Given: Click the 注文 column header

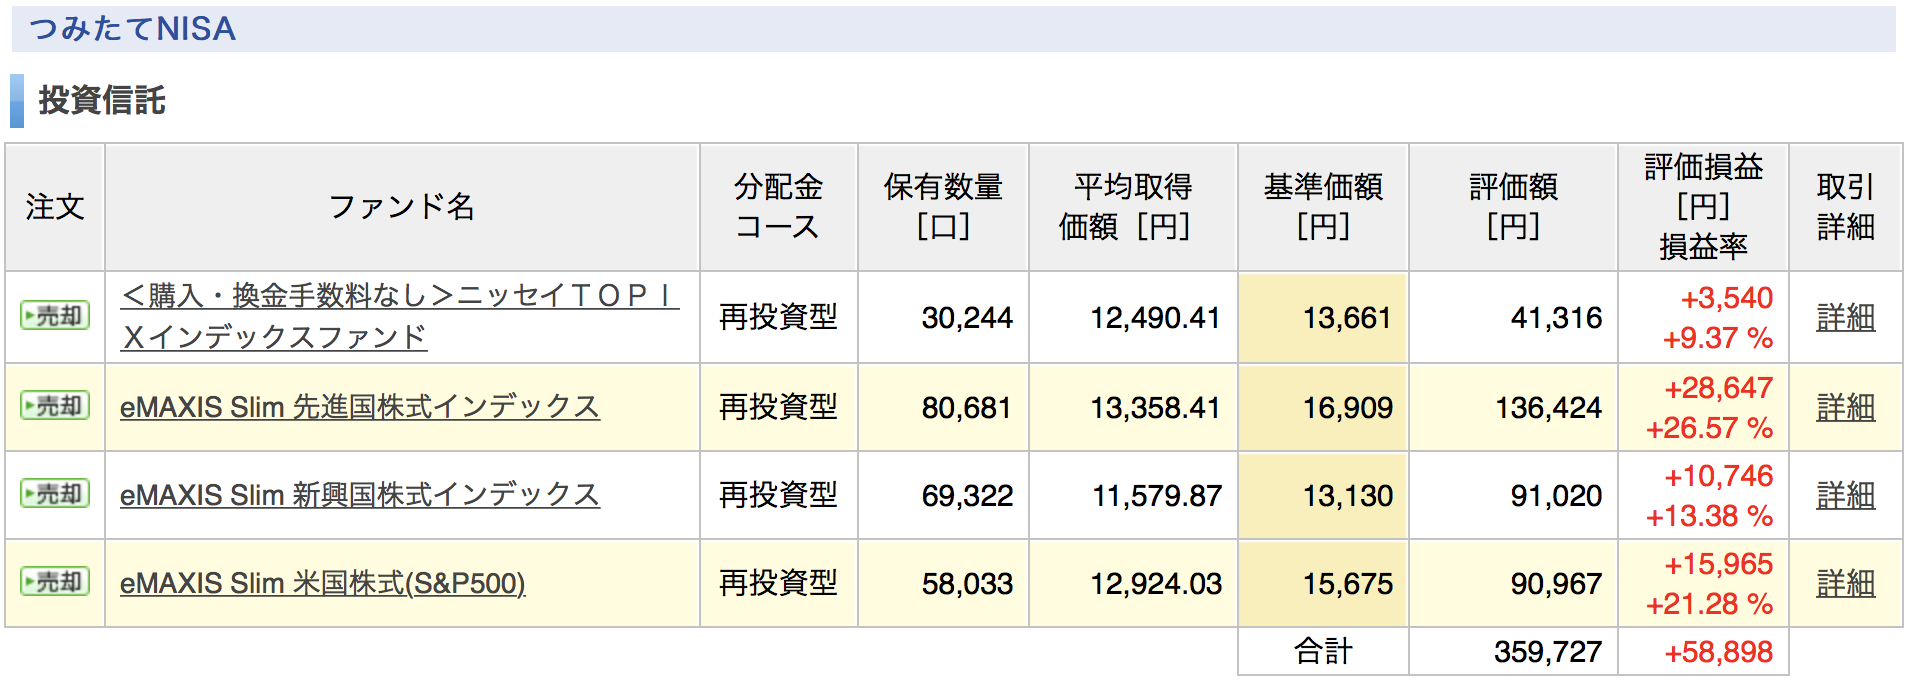Looking at the screenshot, I should pyautogui.click(x=55, y=207).
